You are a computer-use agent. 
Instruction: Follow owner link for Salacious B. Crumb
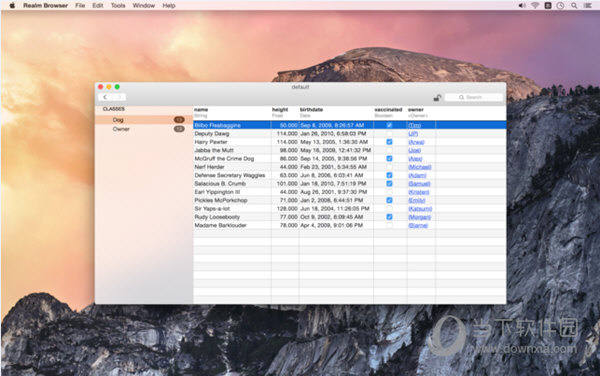tap(419, 184)
